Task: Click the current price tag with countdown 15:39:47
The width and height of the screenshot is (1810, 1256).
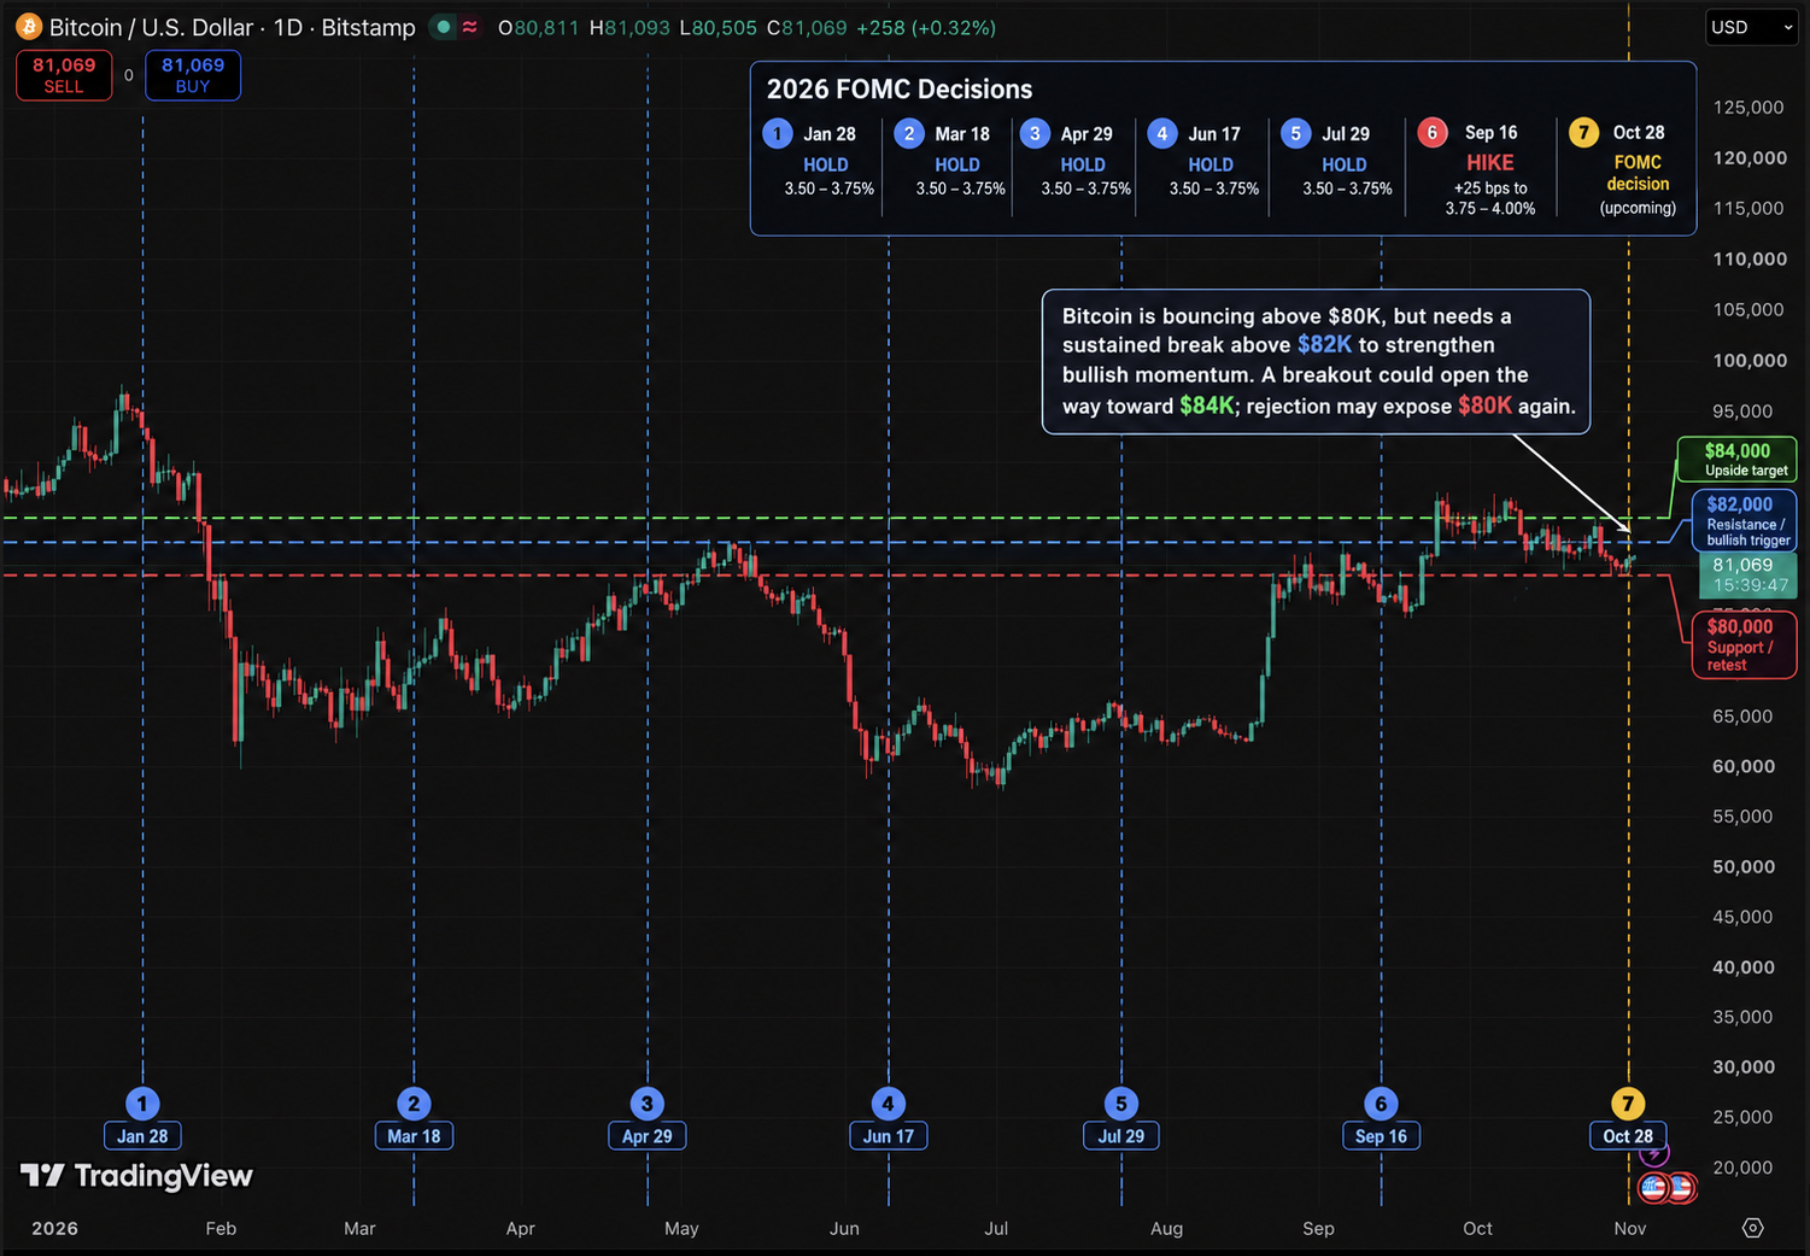Action: point(1748,575)
